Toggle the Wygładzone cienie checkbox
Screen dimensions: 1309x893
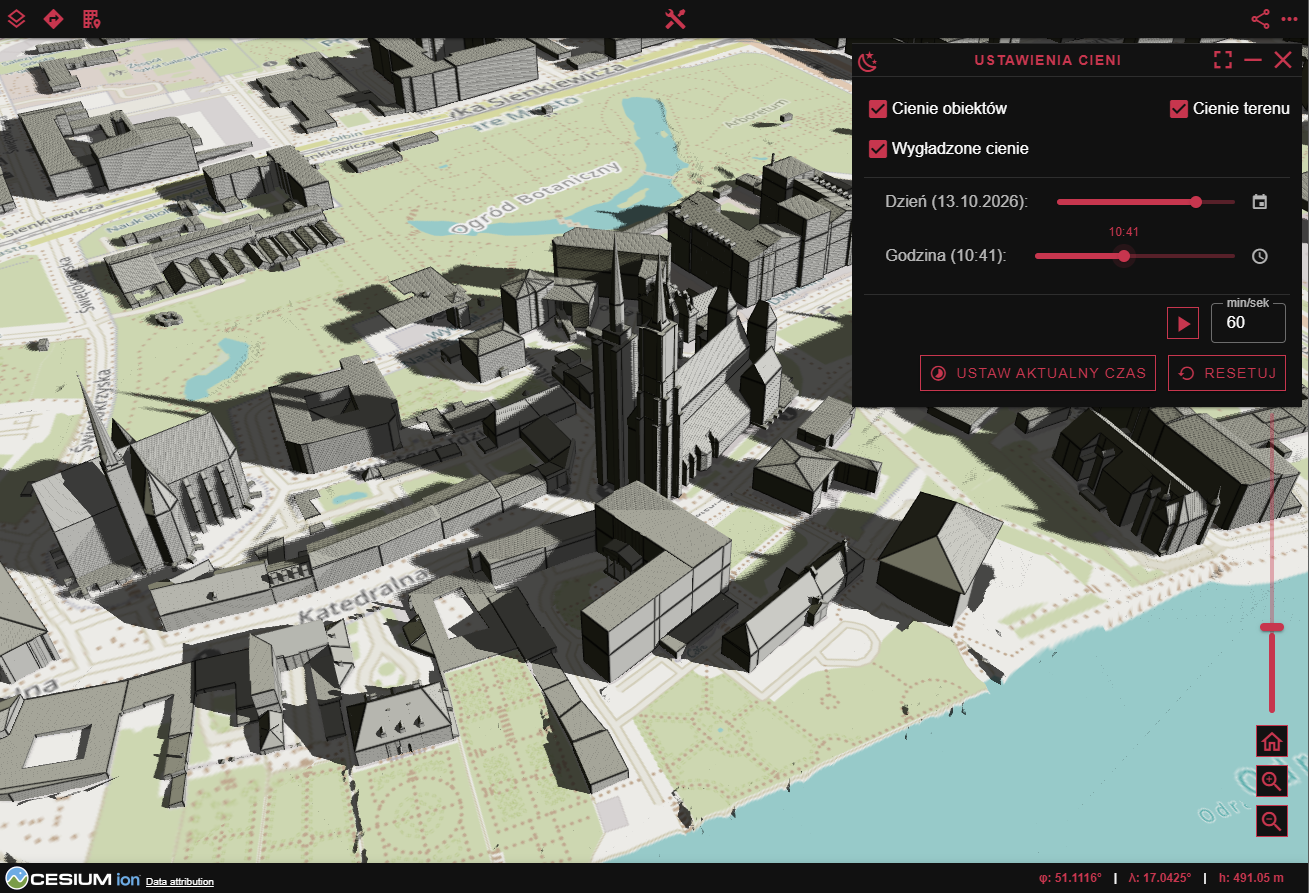pos(878,149)
